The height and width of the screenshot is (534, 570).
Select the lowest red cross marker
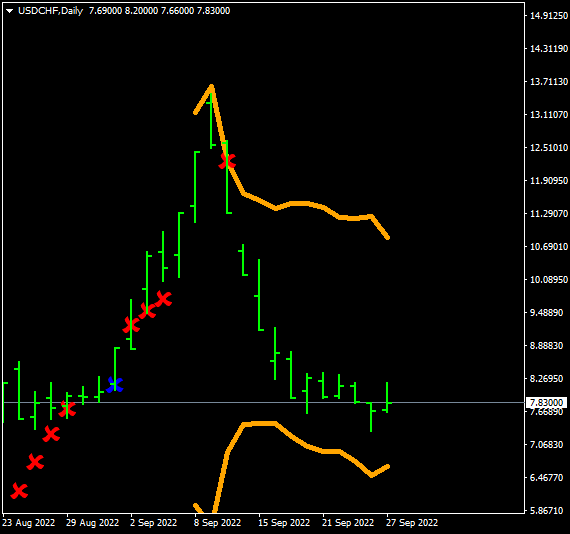19,491
